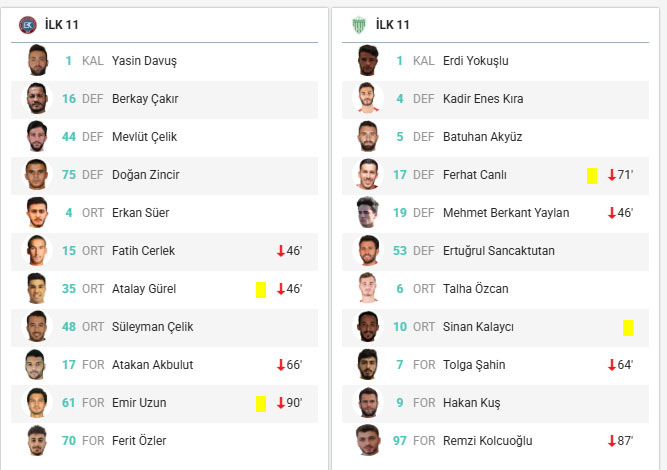Click the right team's green club crest
This screenshot has height=470, width=667.
[359, 25]
